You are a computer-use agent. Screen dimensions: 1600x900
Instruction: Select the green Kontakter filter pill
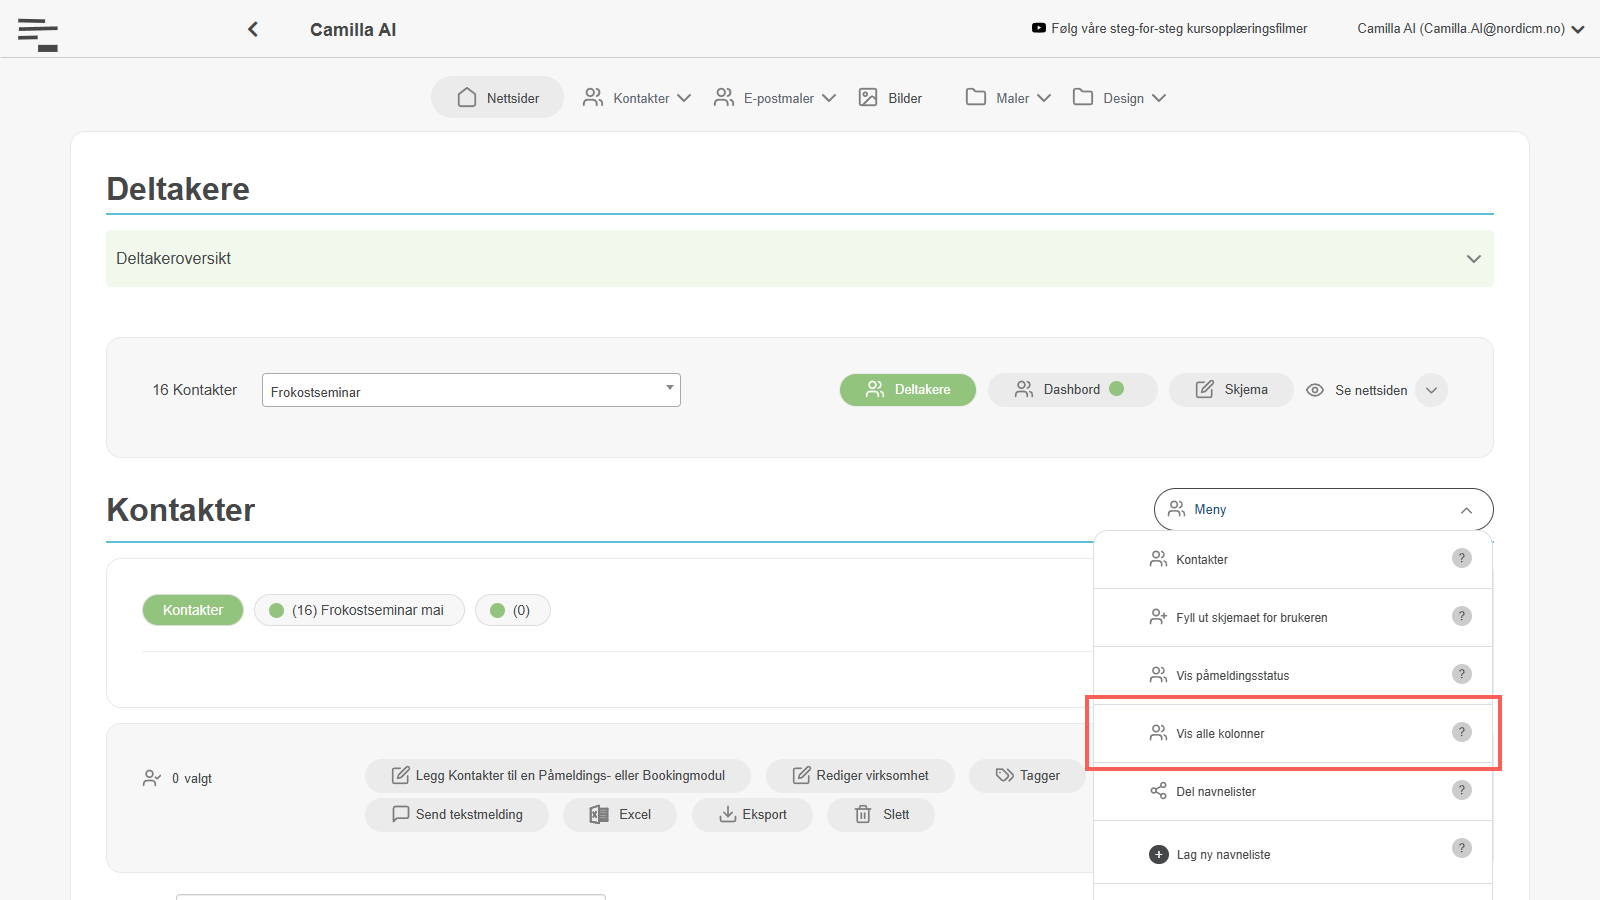click(x=193, y=610)
